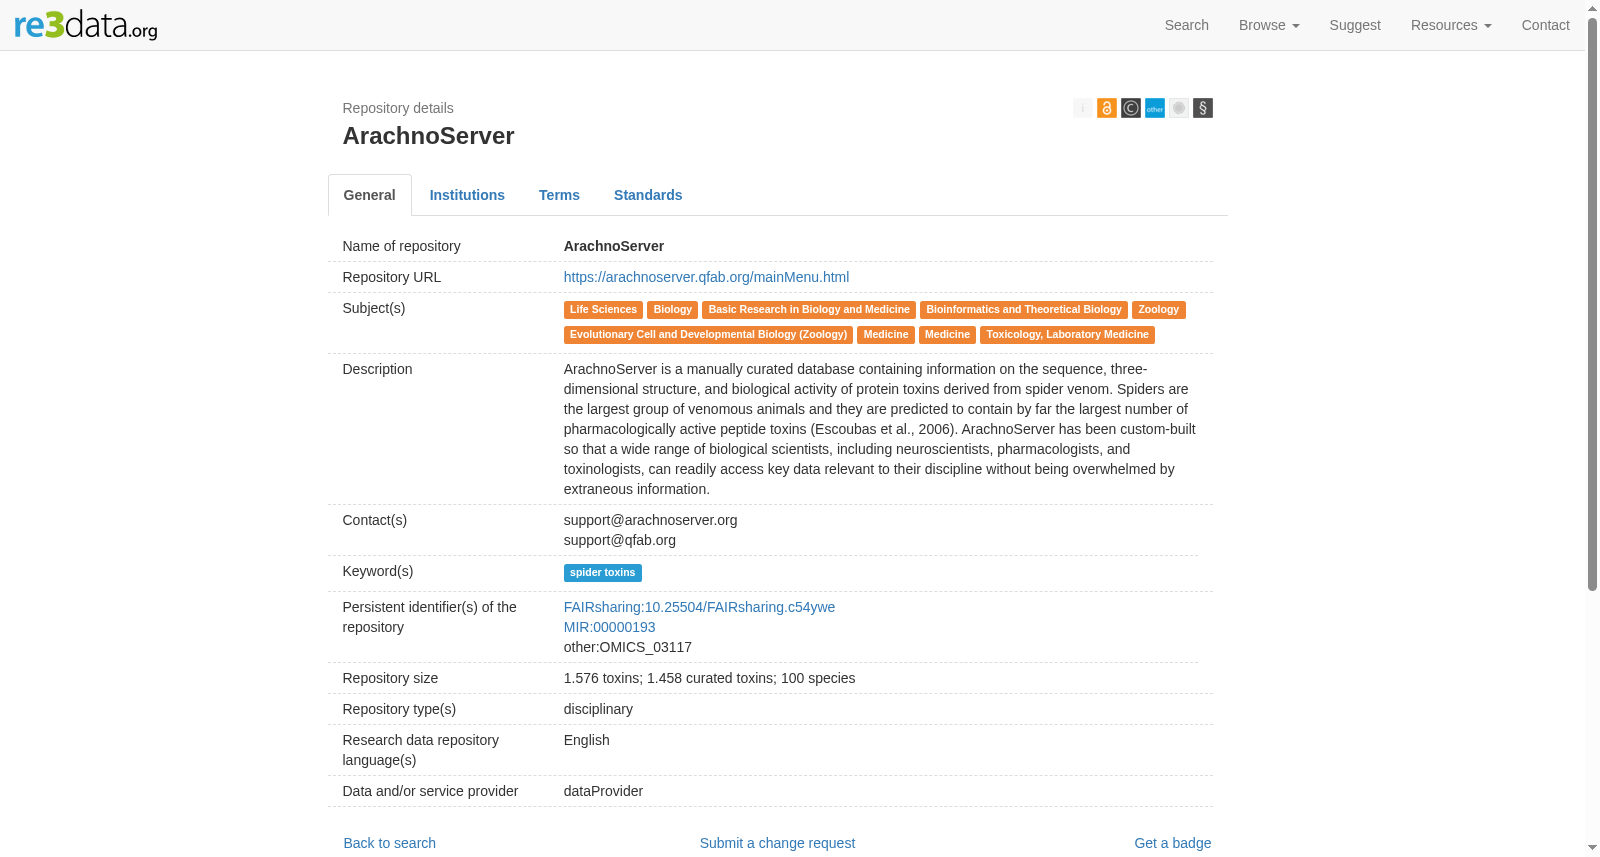Open the Contact page

1545,25
